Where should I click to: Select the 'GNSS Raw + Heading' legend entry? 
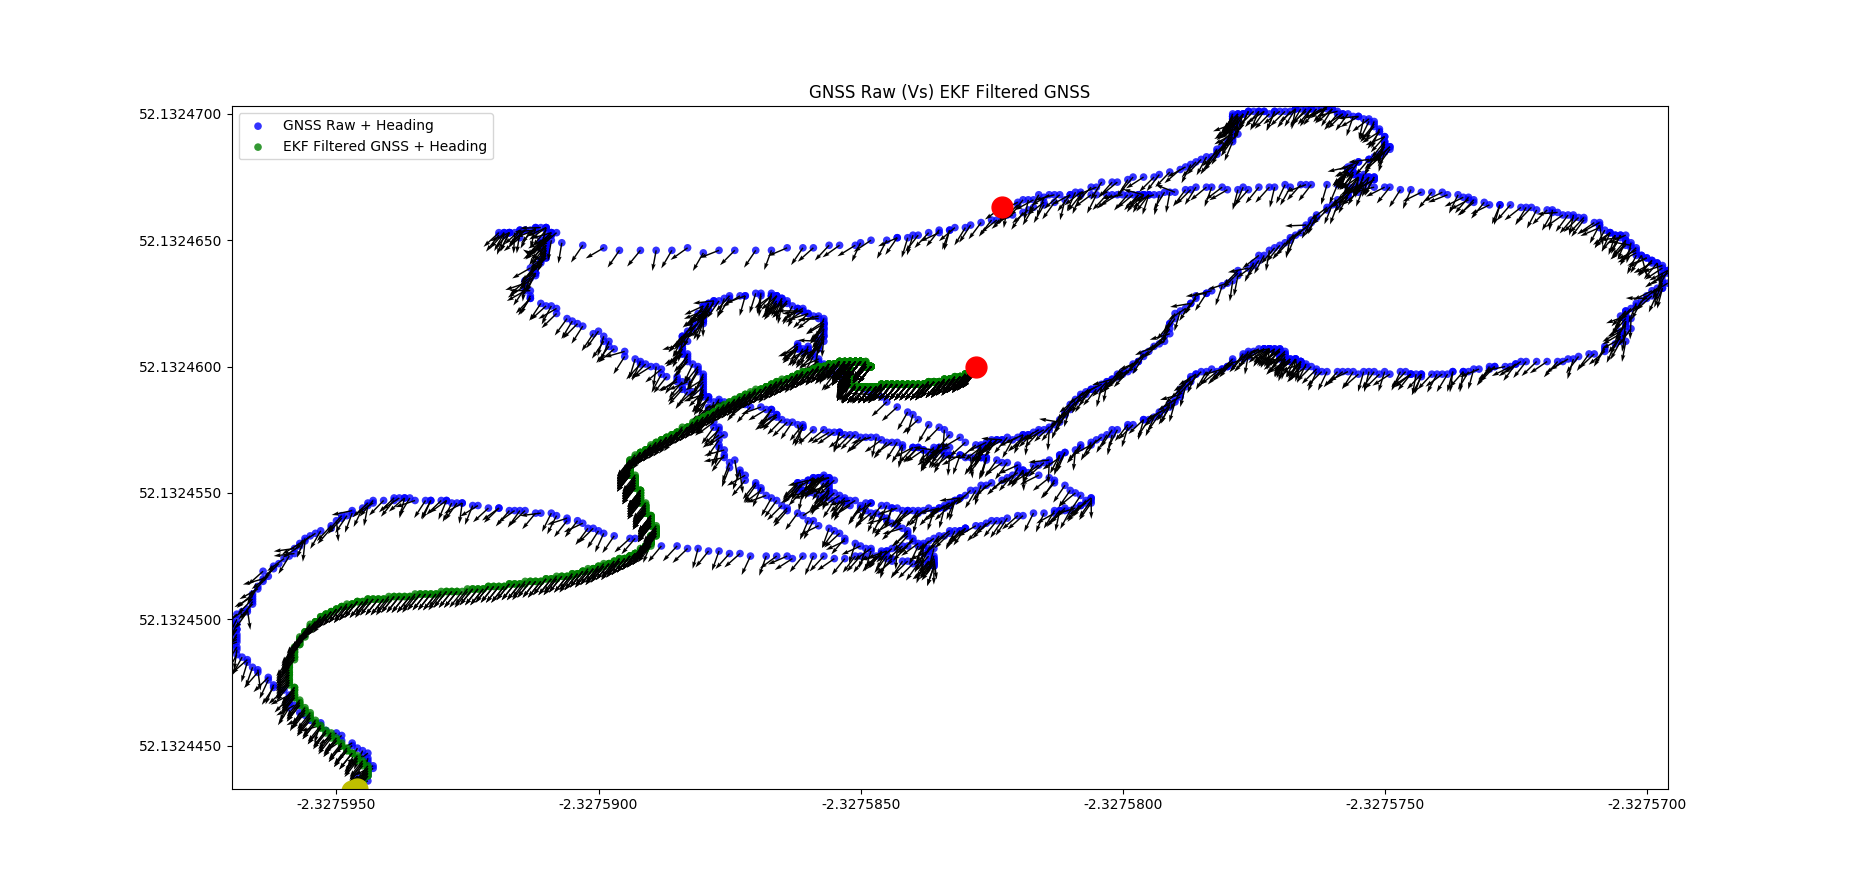[358, 126]
